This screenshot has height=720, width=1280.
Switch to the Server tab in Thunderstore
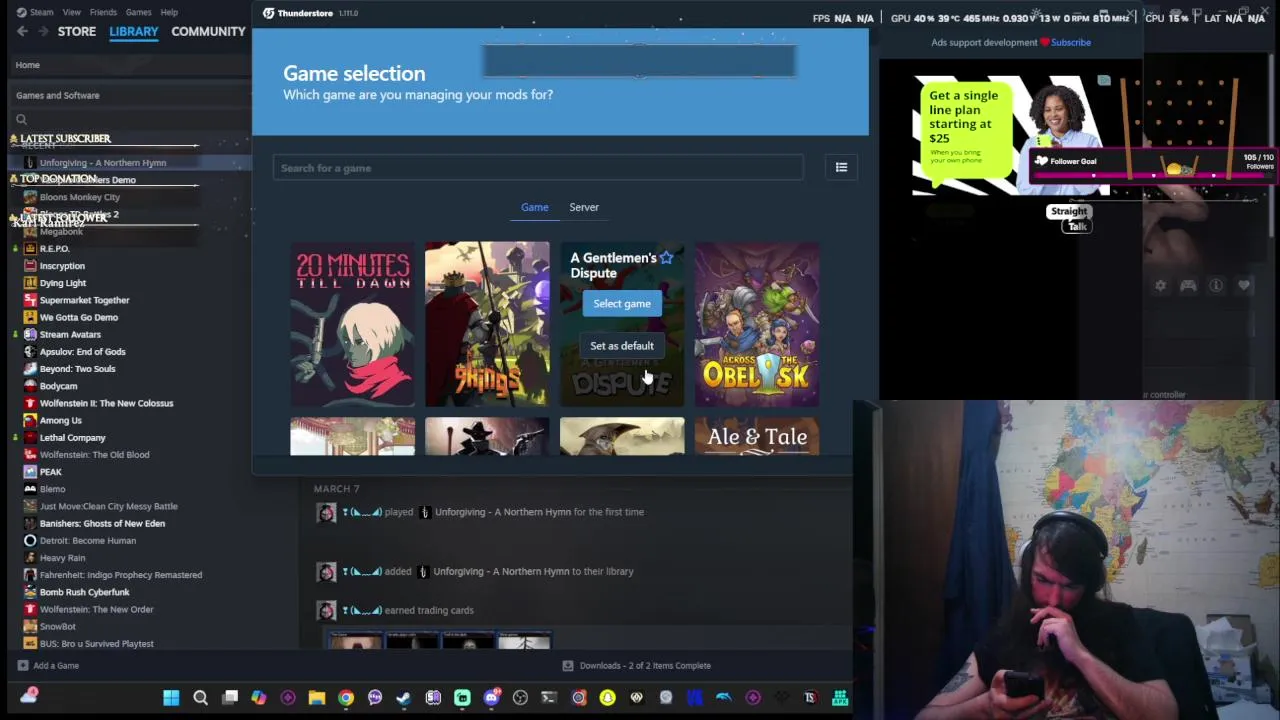tap(584, 207)
